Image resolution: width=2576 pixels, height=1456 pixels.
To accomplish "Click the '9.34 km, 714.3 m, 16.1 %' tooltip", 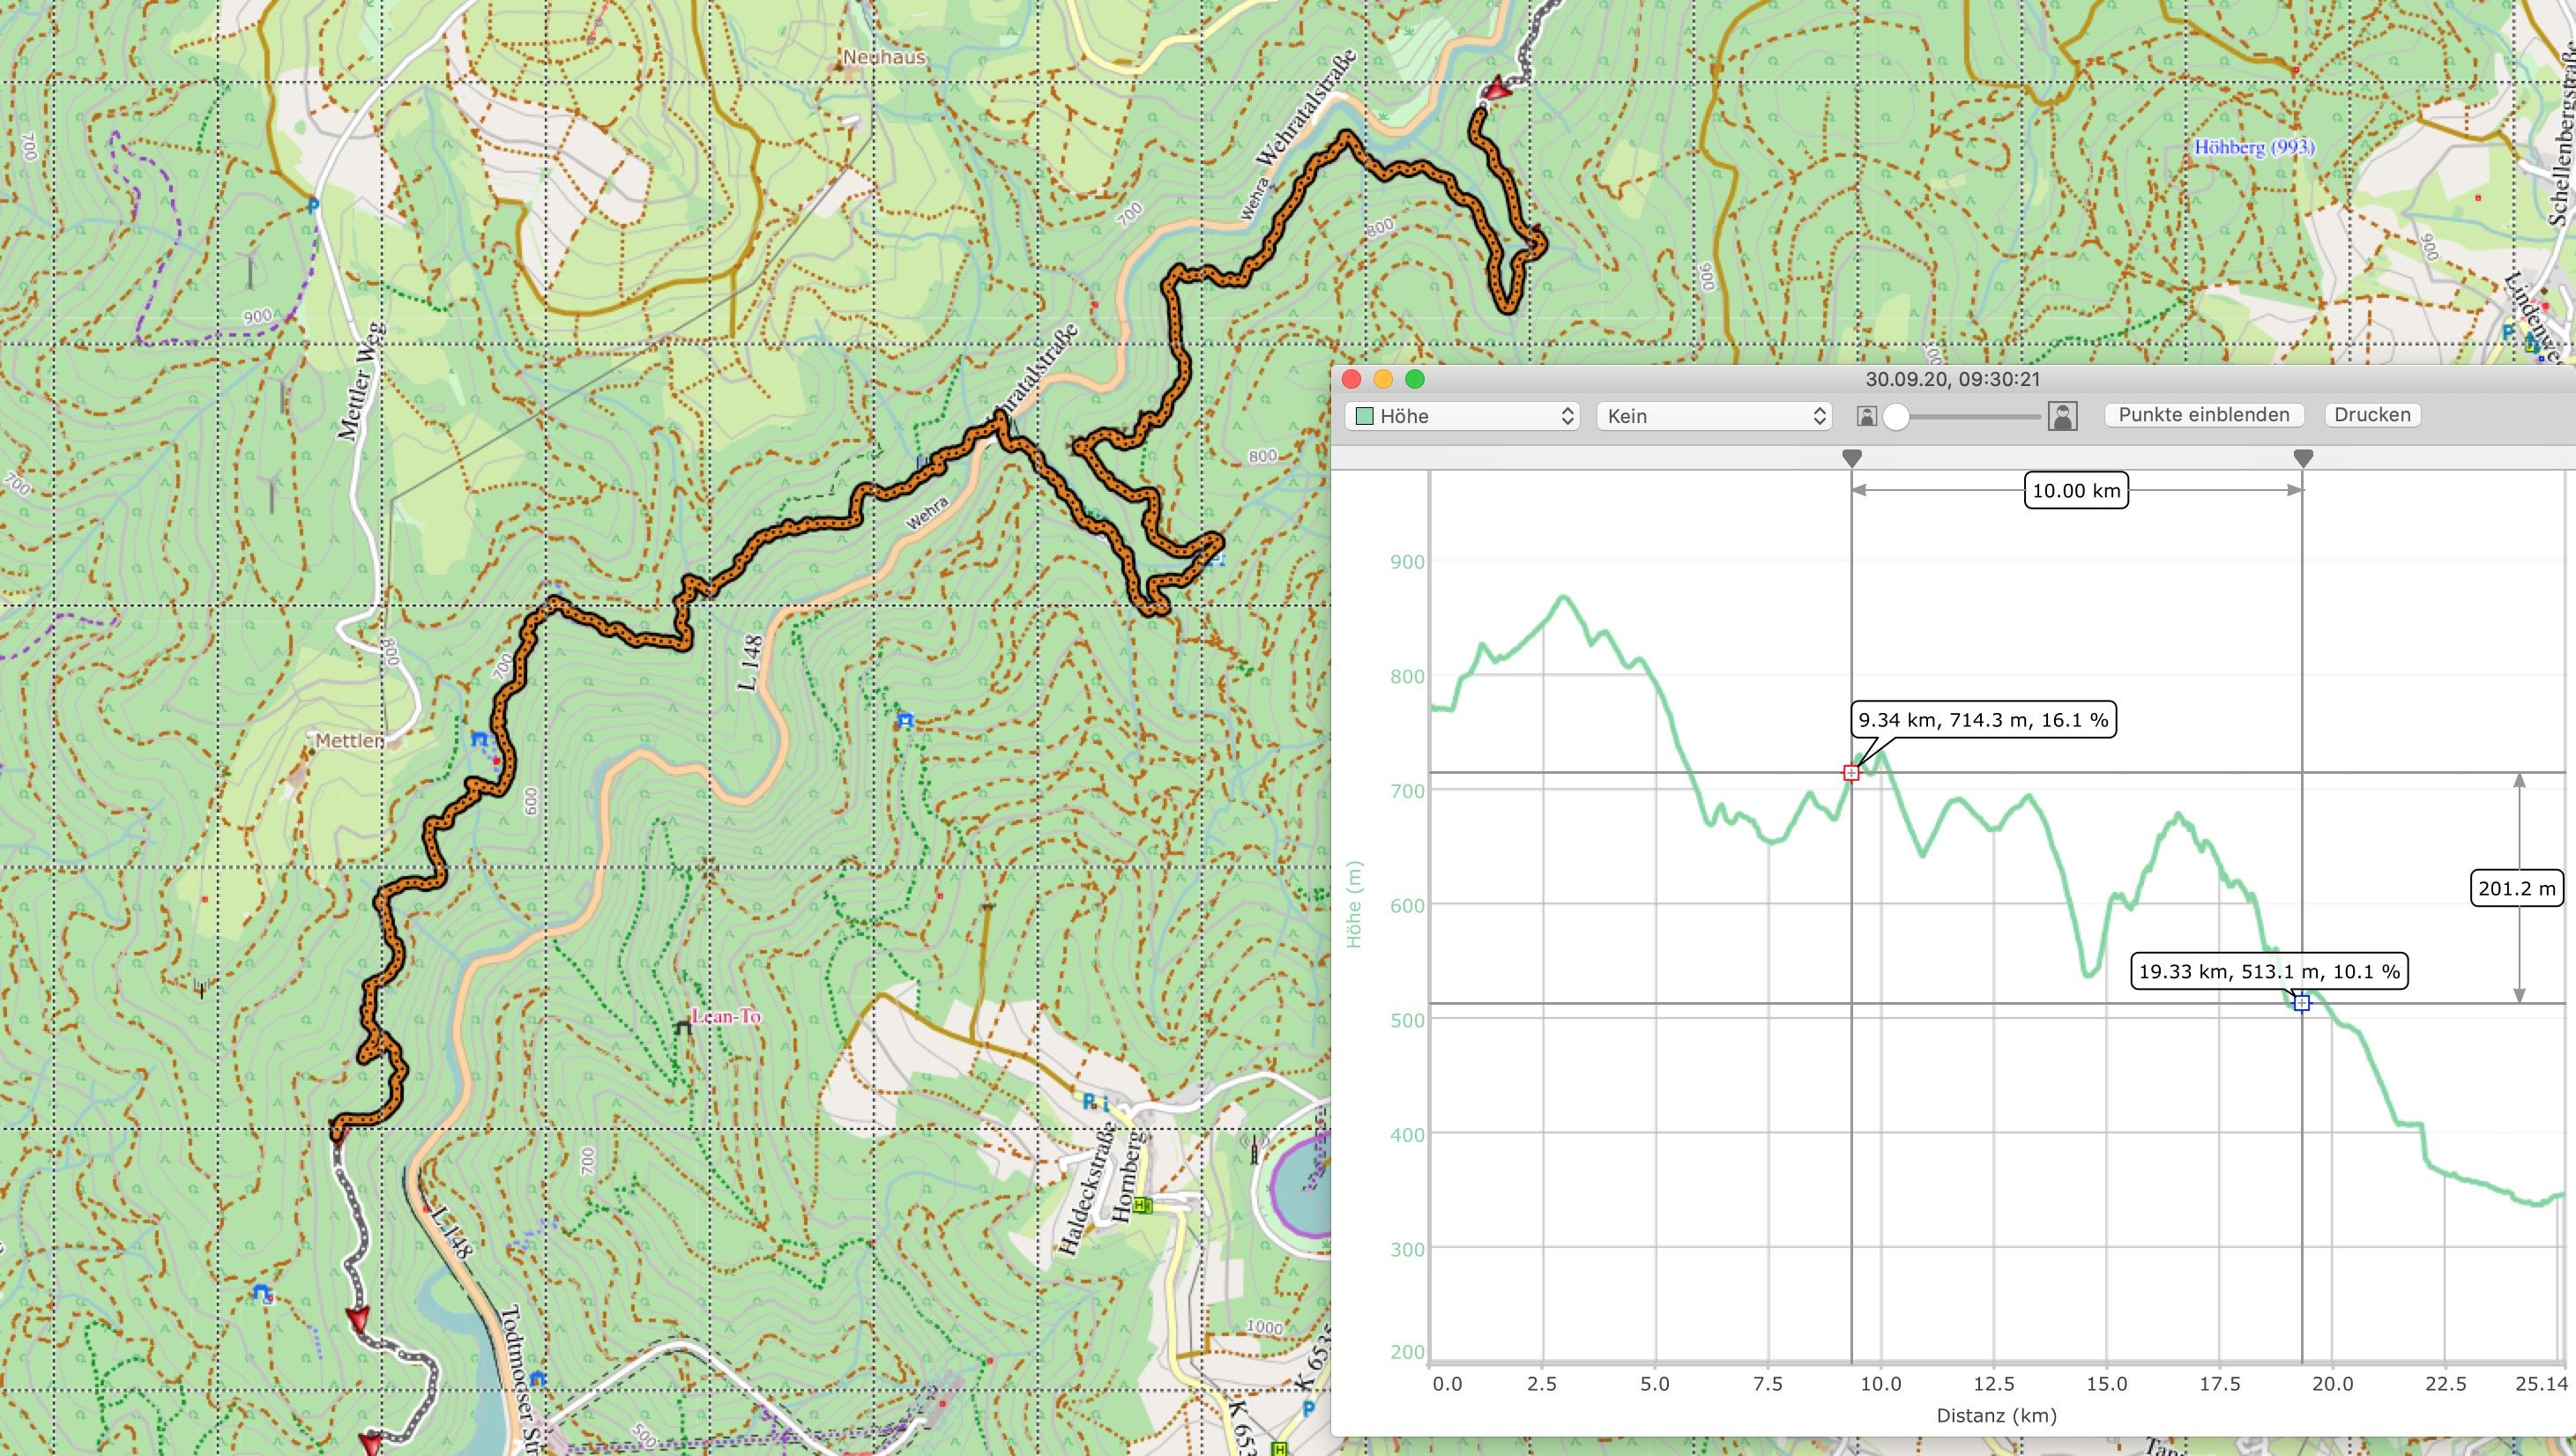I will (1983, 720).
